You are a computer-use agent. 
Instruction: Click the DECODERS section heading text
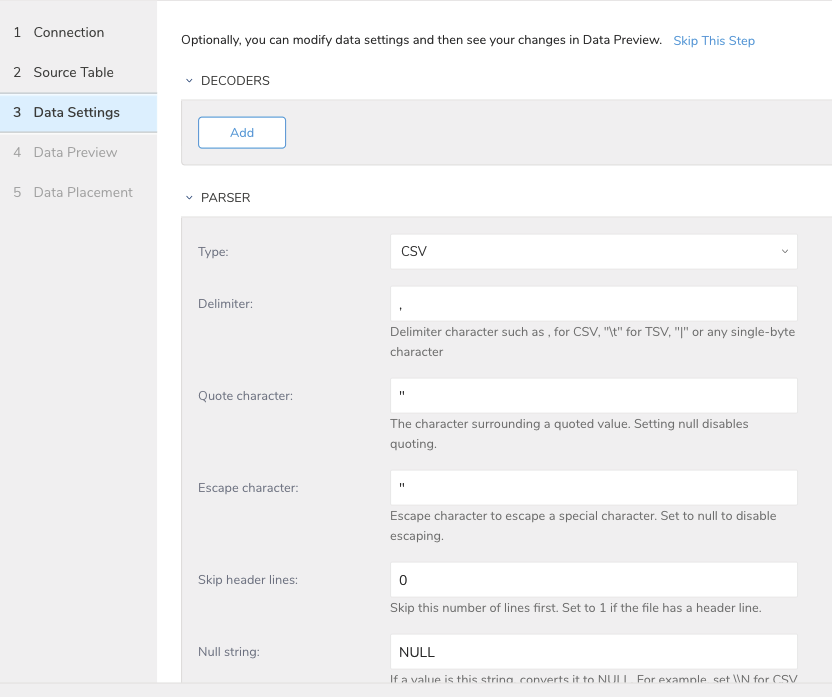pos(235,80)
